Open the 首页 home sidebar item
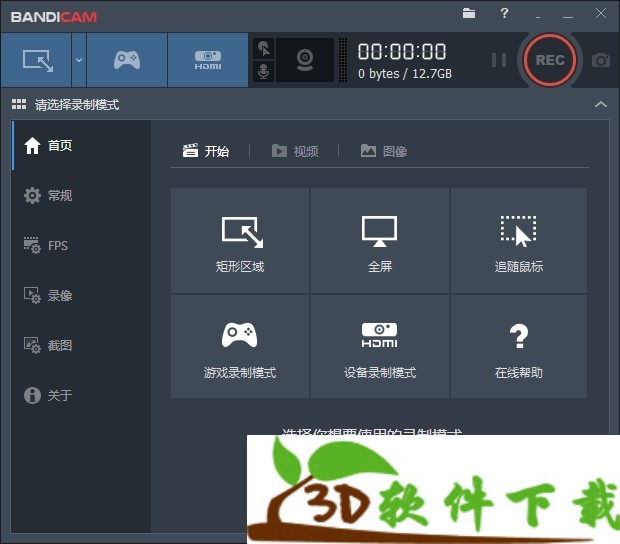The height and width of the screenshot is (544, 620). click(81, 145)
